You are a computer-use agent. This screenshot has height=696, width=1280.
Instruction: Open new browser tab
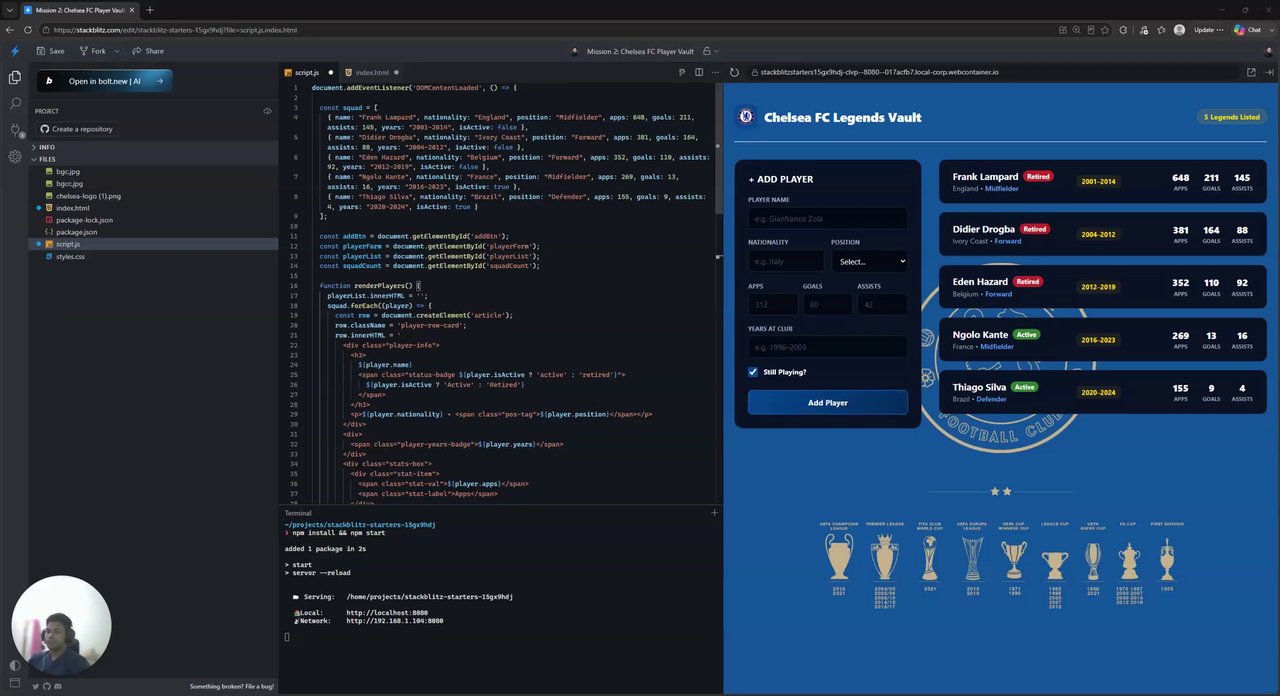[150, 10]
